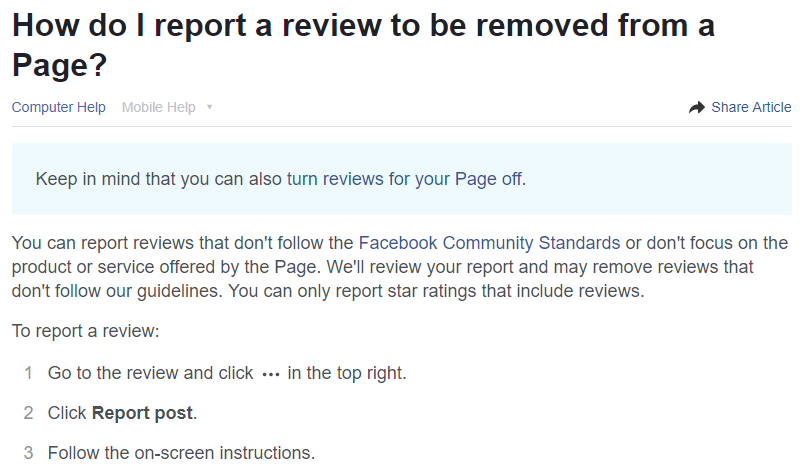Open the Mobile Help dropdown arrow

tap(209, 107)
